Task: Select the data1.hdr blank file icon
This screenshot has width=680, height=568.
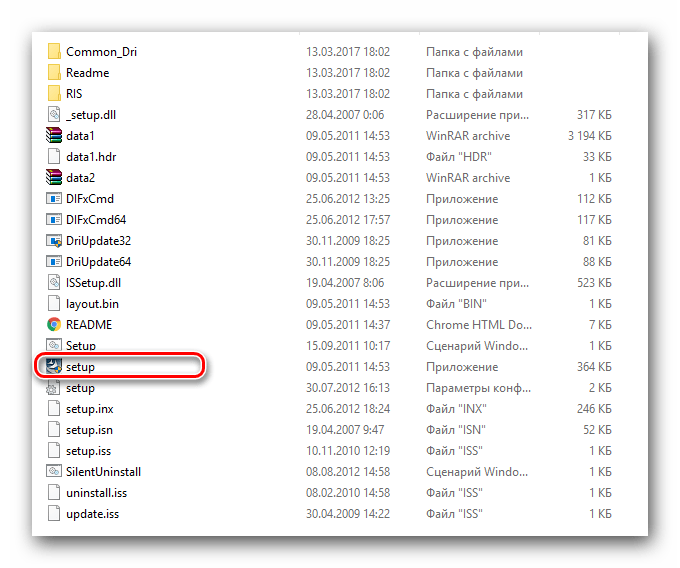Action: point(54,157)
